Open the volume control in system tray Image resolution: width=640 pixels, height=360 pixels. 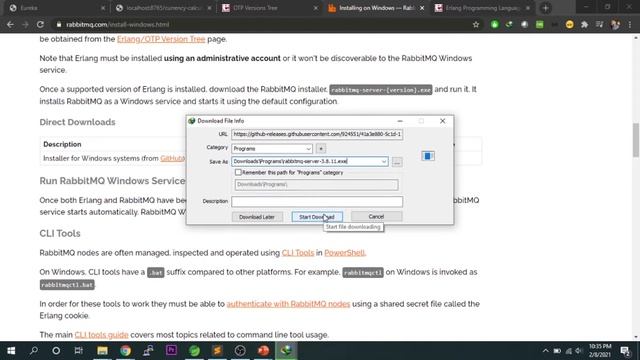coord(579,351)
